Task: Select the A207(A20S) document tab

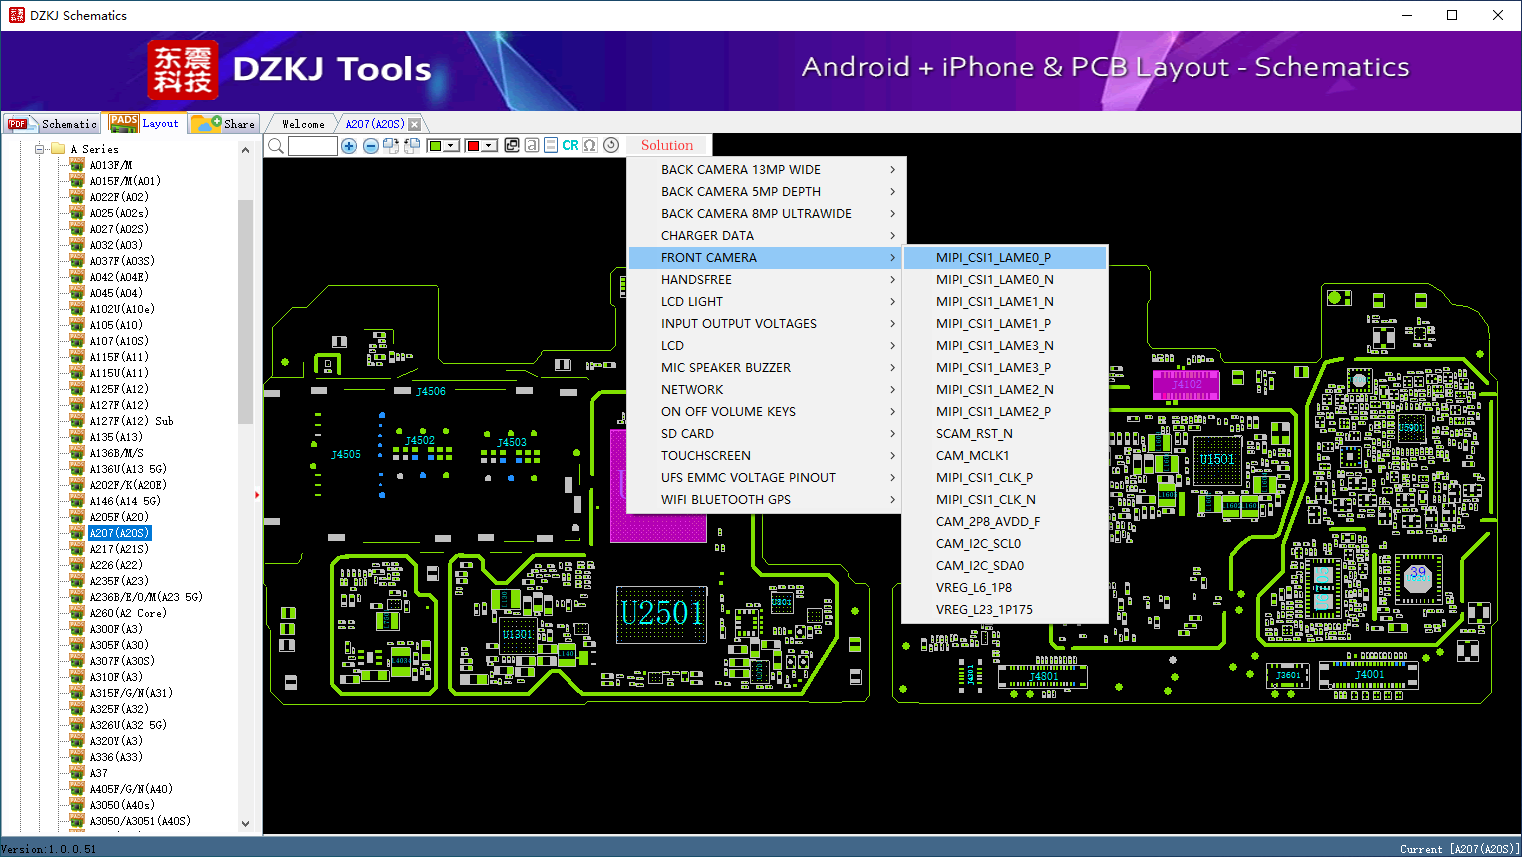Action: [375, 124]
